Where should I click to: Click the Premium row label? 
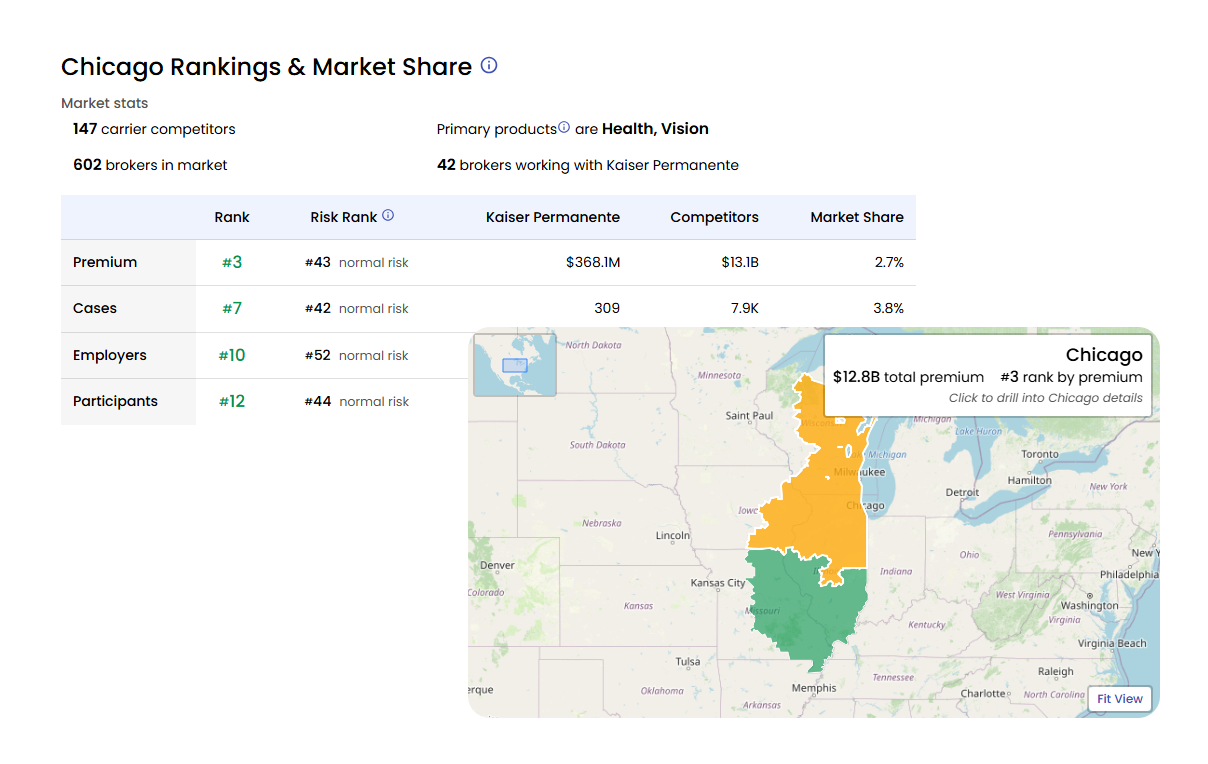pos(105,261)
